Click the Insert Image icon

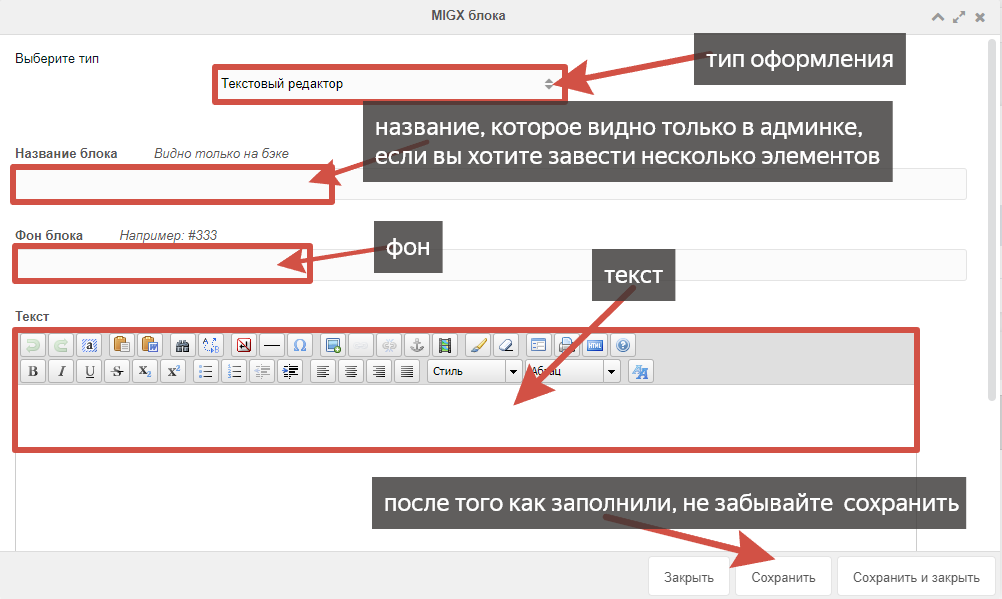point(332,345)
